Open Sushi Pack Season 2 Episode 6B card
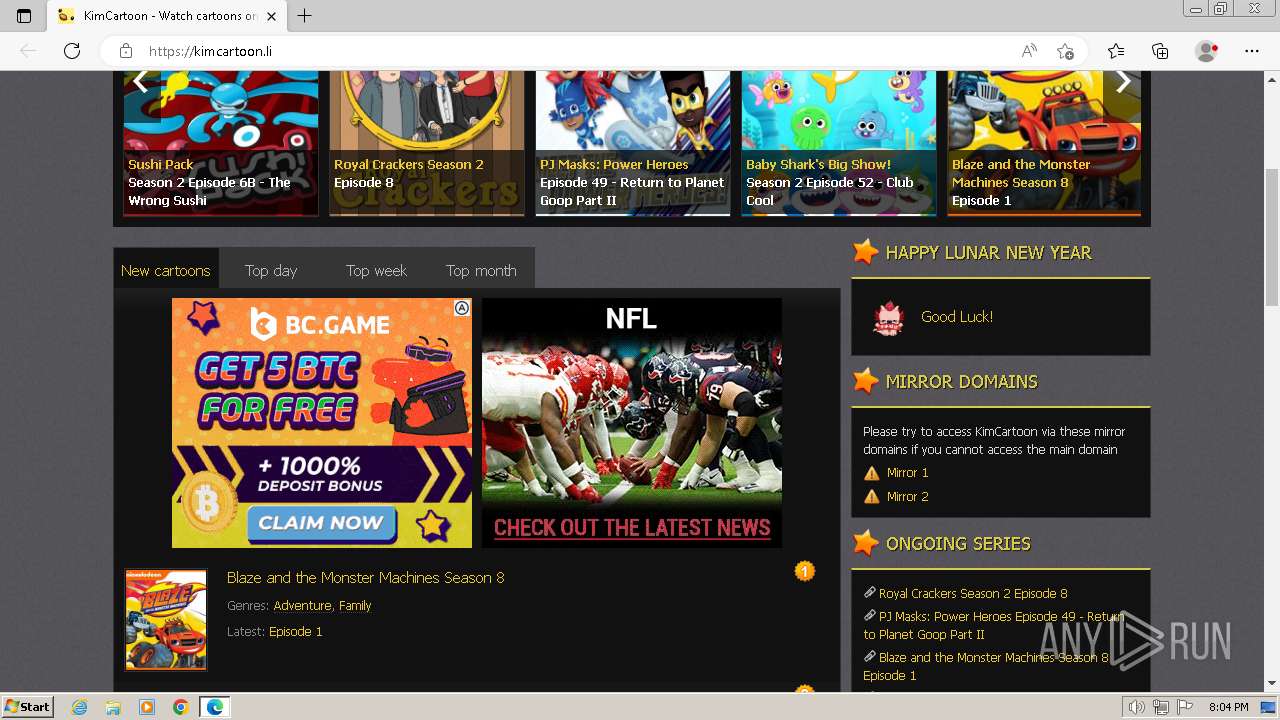Screen dimensions: 1280x720 point(220,142)
